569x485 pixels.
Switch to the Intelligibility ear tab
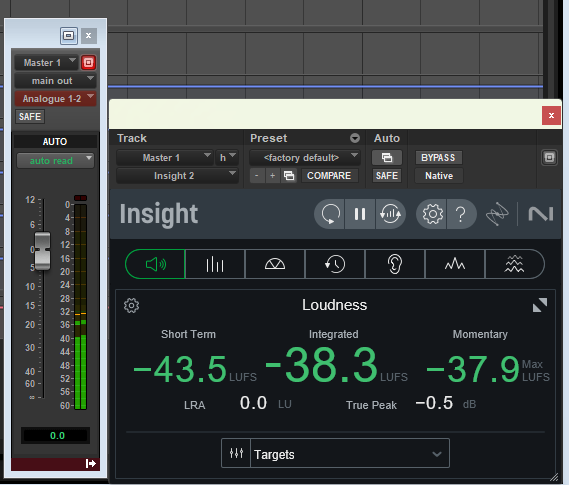[395, 264]
